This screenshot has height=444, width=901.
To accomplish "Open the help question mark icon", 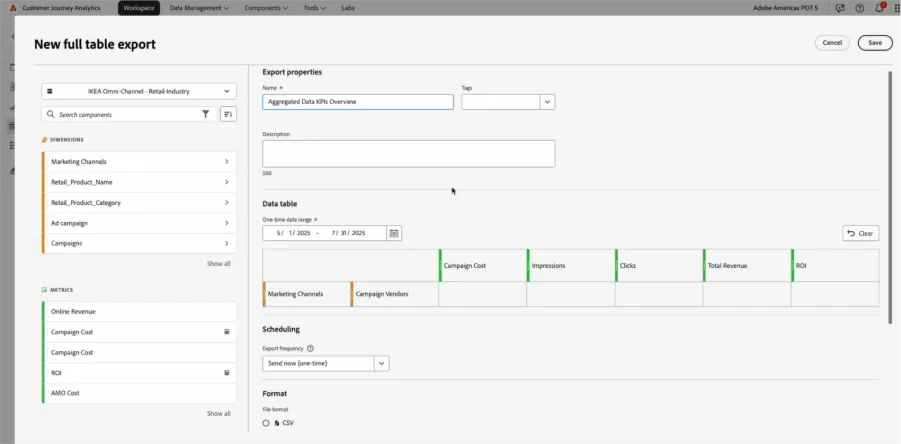I will 860,9.
